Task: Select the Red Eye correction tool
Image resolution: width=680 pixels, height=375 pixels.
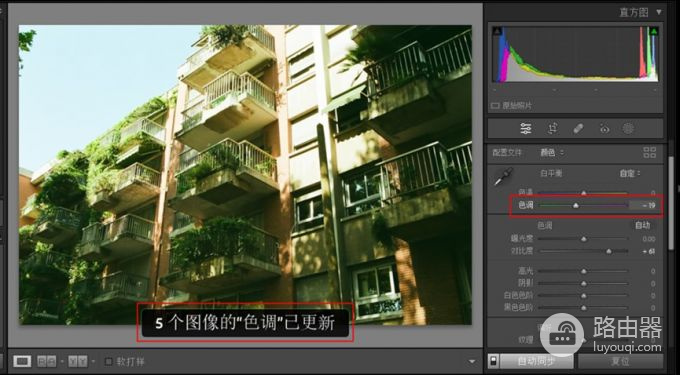Action: click(x=604, y=128)
